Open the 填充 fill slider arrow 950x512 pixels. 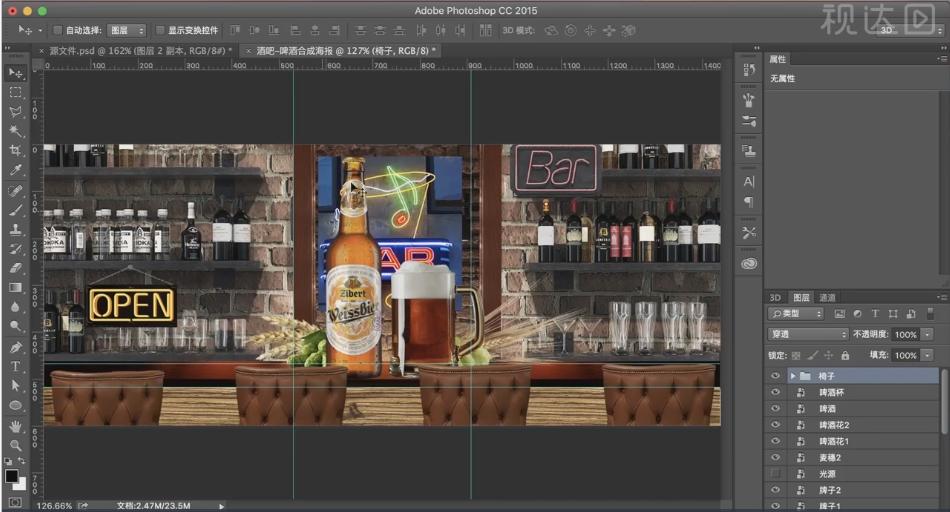point(927,355)
